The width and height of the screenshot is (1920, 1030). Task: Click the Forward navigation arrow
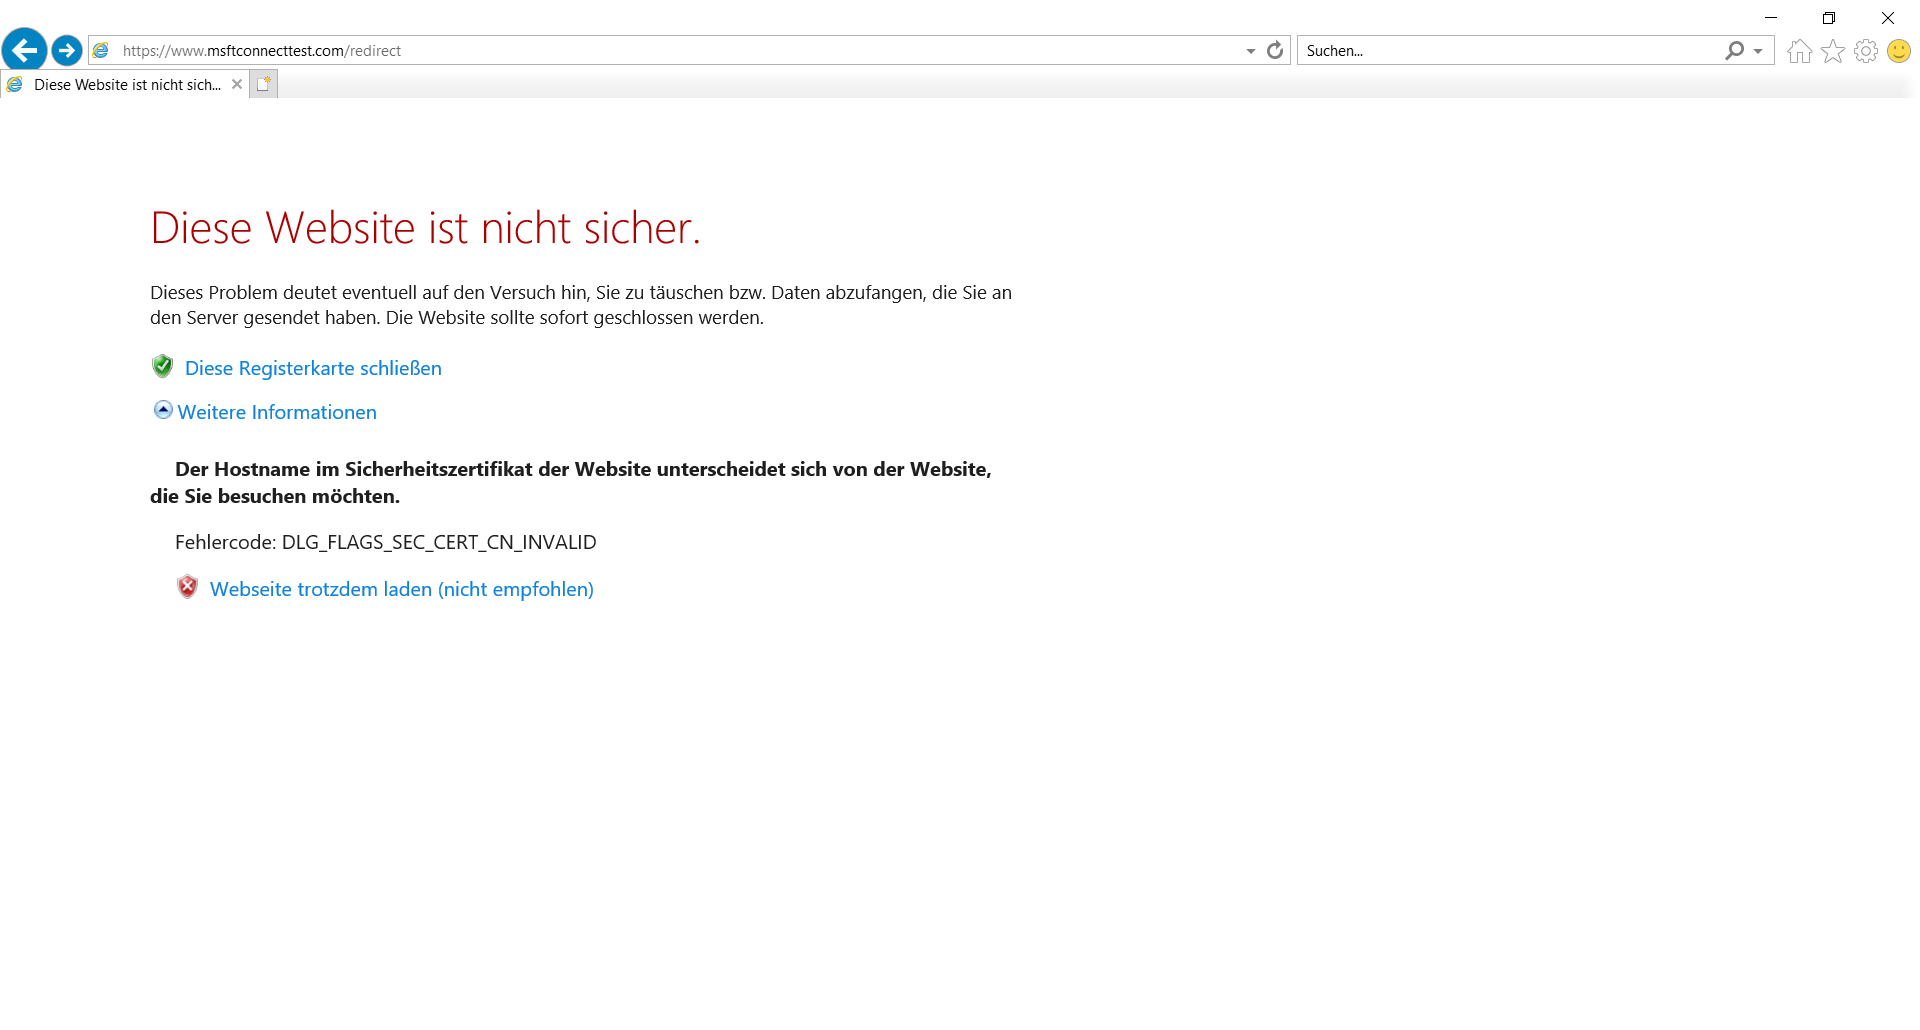pos(67,50)
